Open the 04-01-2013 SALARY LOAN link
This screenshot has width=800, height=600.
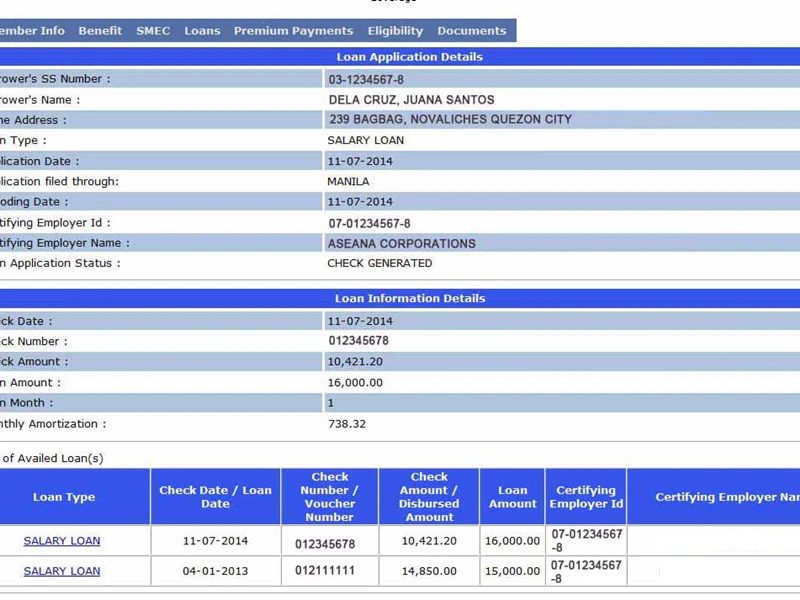click(62, 571)
